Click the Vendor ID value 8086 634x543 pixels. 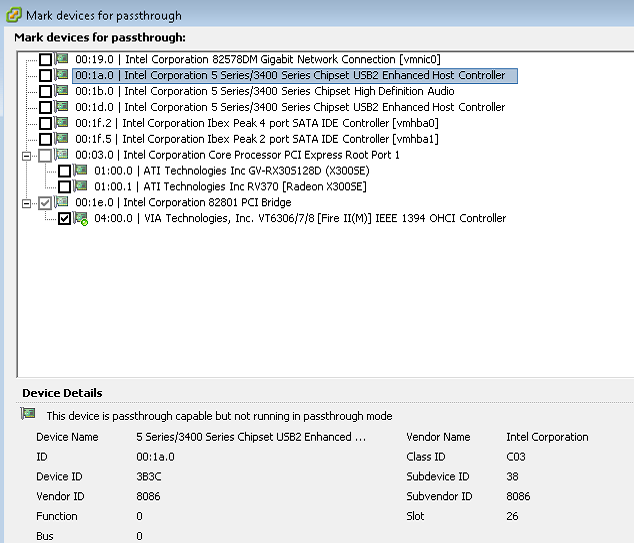pyautogui.click(x=148, y=497)
